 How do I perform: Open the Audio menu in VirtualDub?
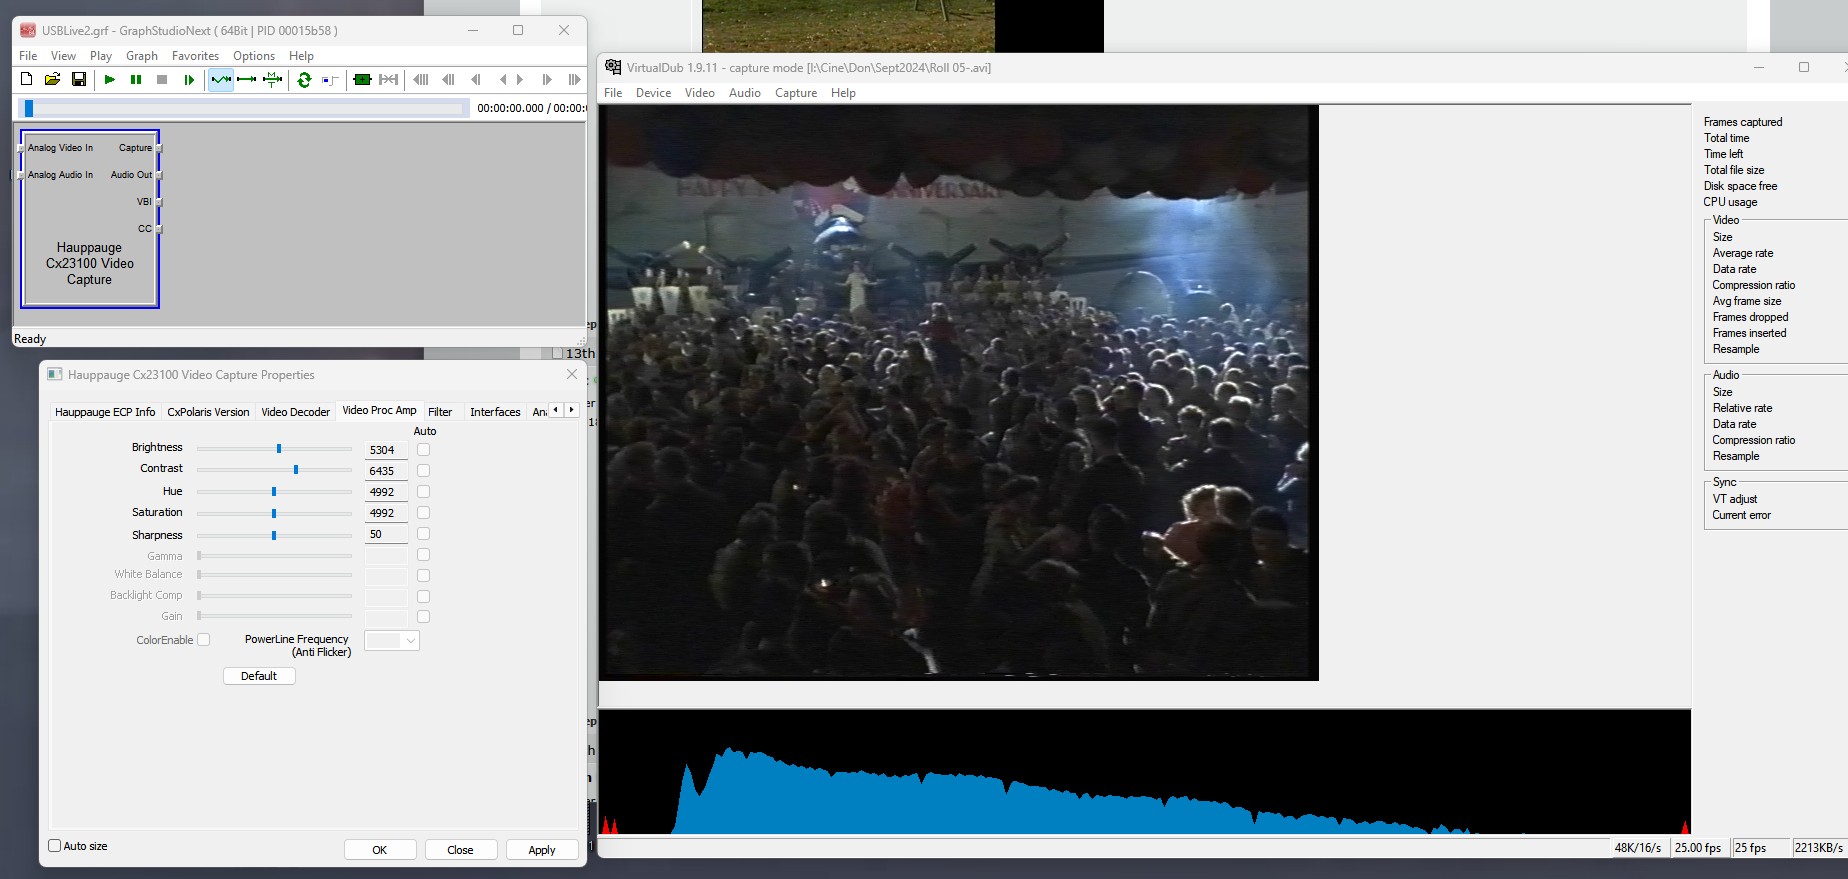click(x=745, y=93)
